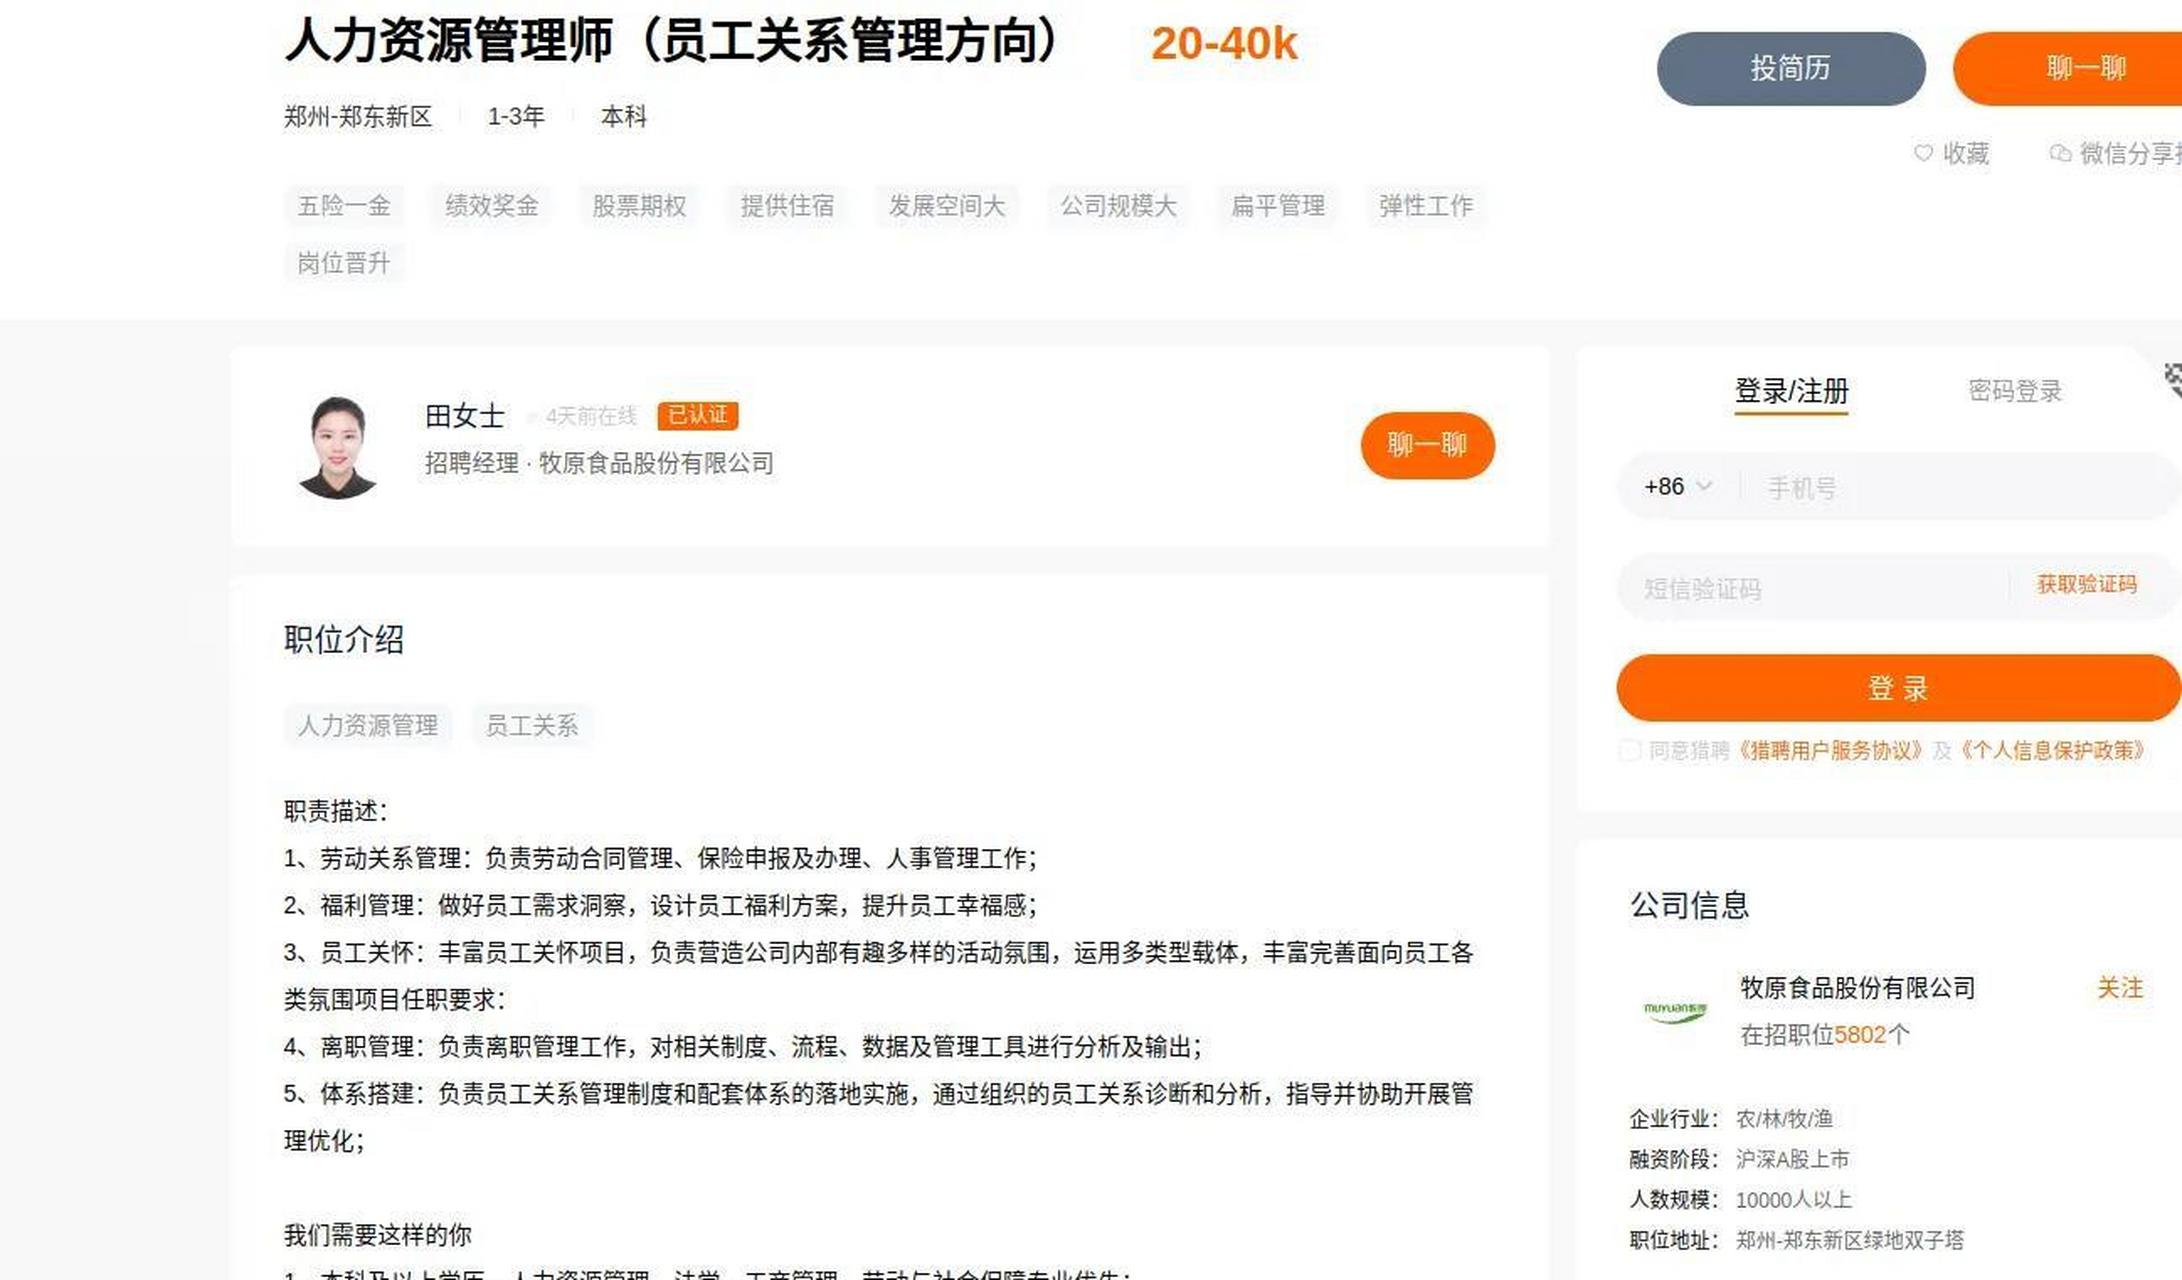The height and width of the screenshot is (1280, 2182).
Task: Click 招聘经理 · 牧原食品股份有限公司 subtitle
Action: click(599, 463)
